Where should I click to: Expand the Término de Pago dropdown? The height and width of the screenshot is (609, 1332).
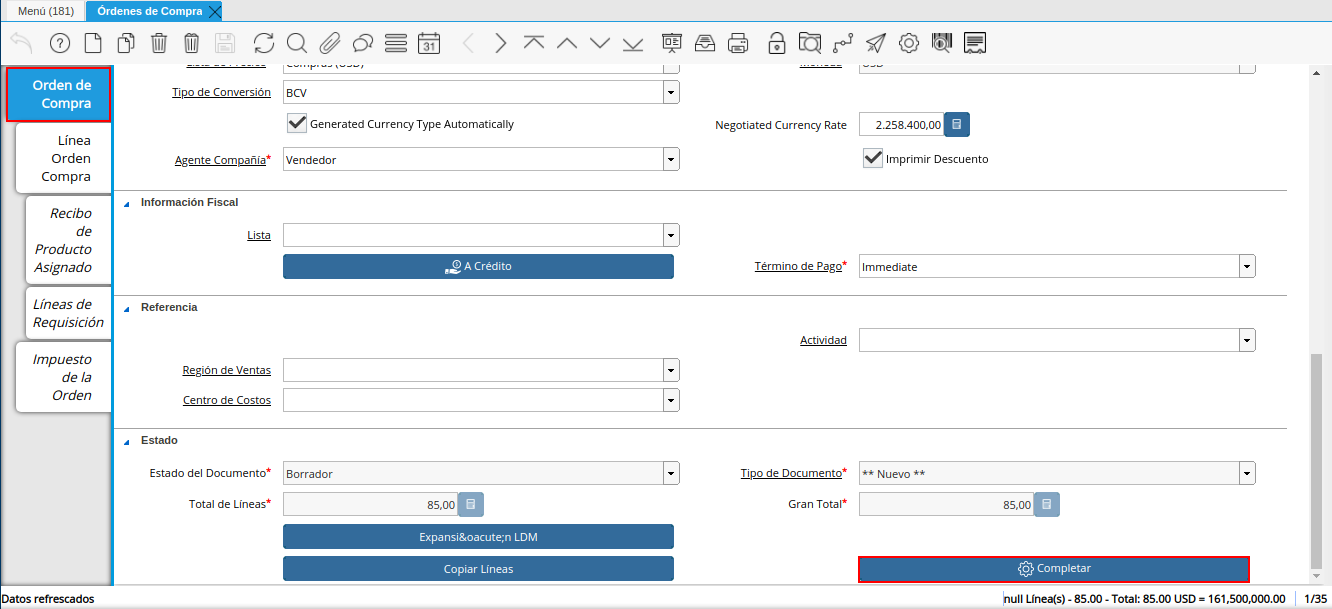pos(1246,267)
